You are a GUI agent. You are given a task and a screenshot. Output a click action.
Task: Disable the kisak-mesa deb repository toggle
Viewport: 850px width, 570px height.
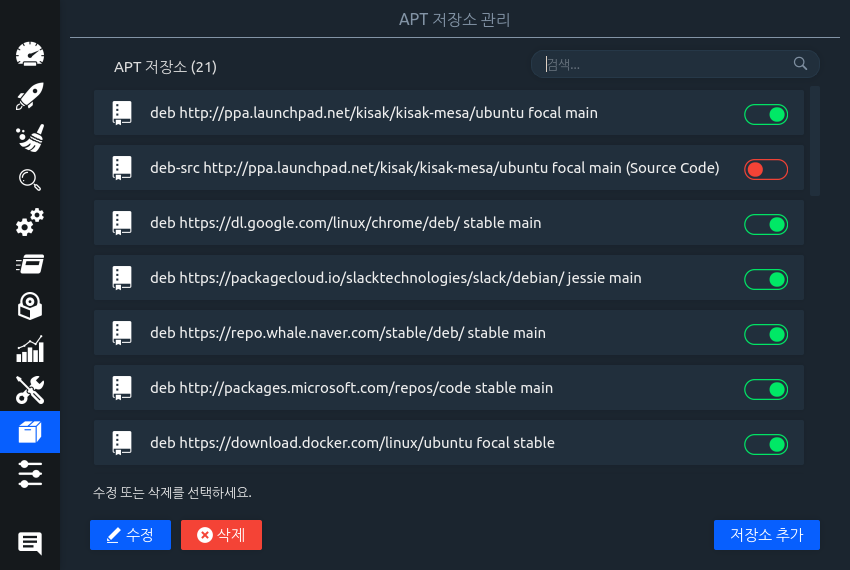[x=765, y=114]
